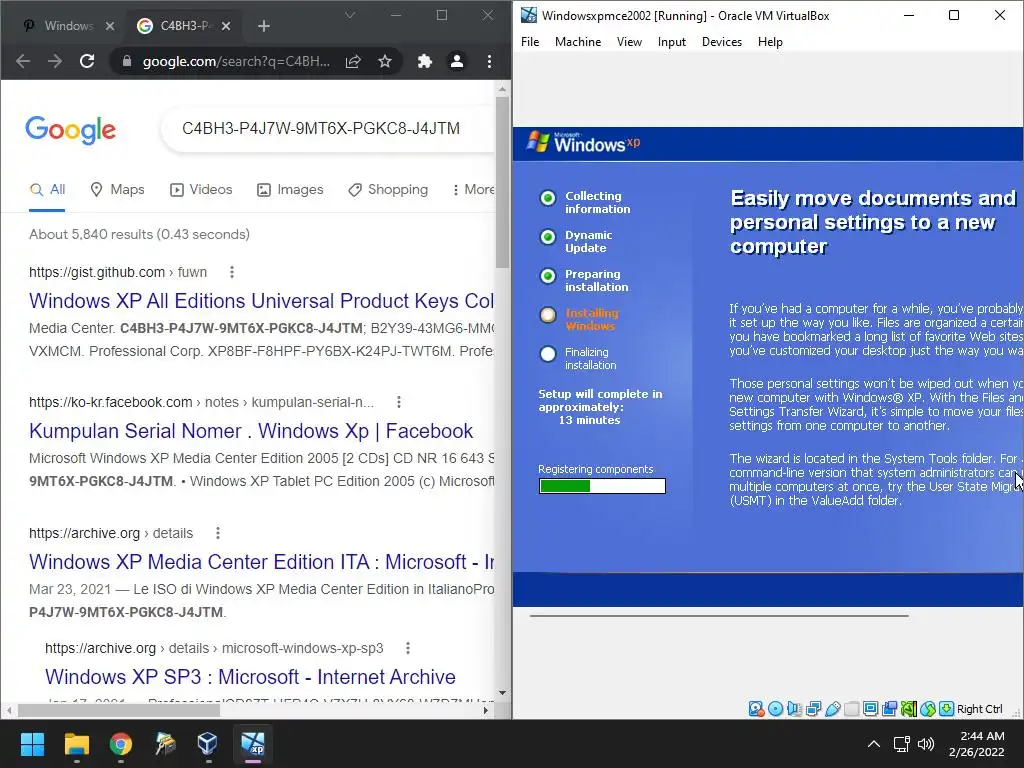Click the Google logo

click(x=71, y=130)
